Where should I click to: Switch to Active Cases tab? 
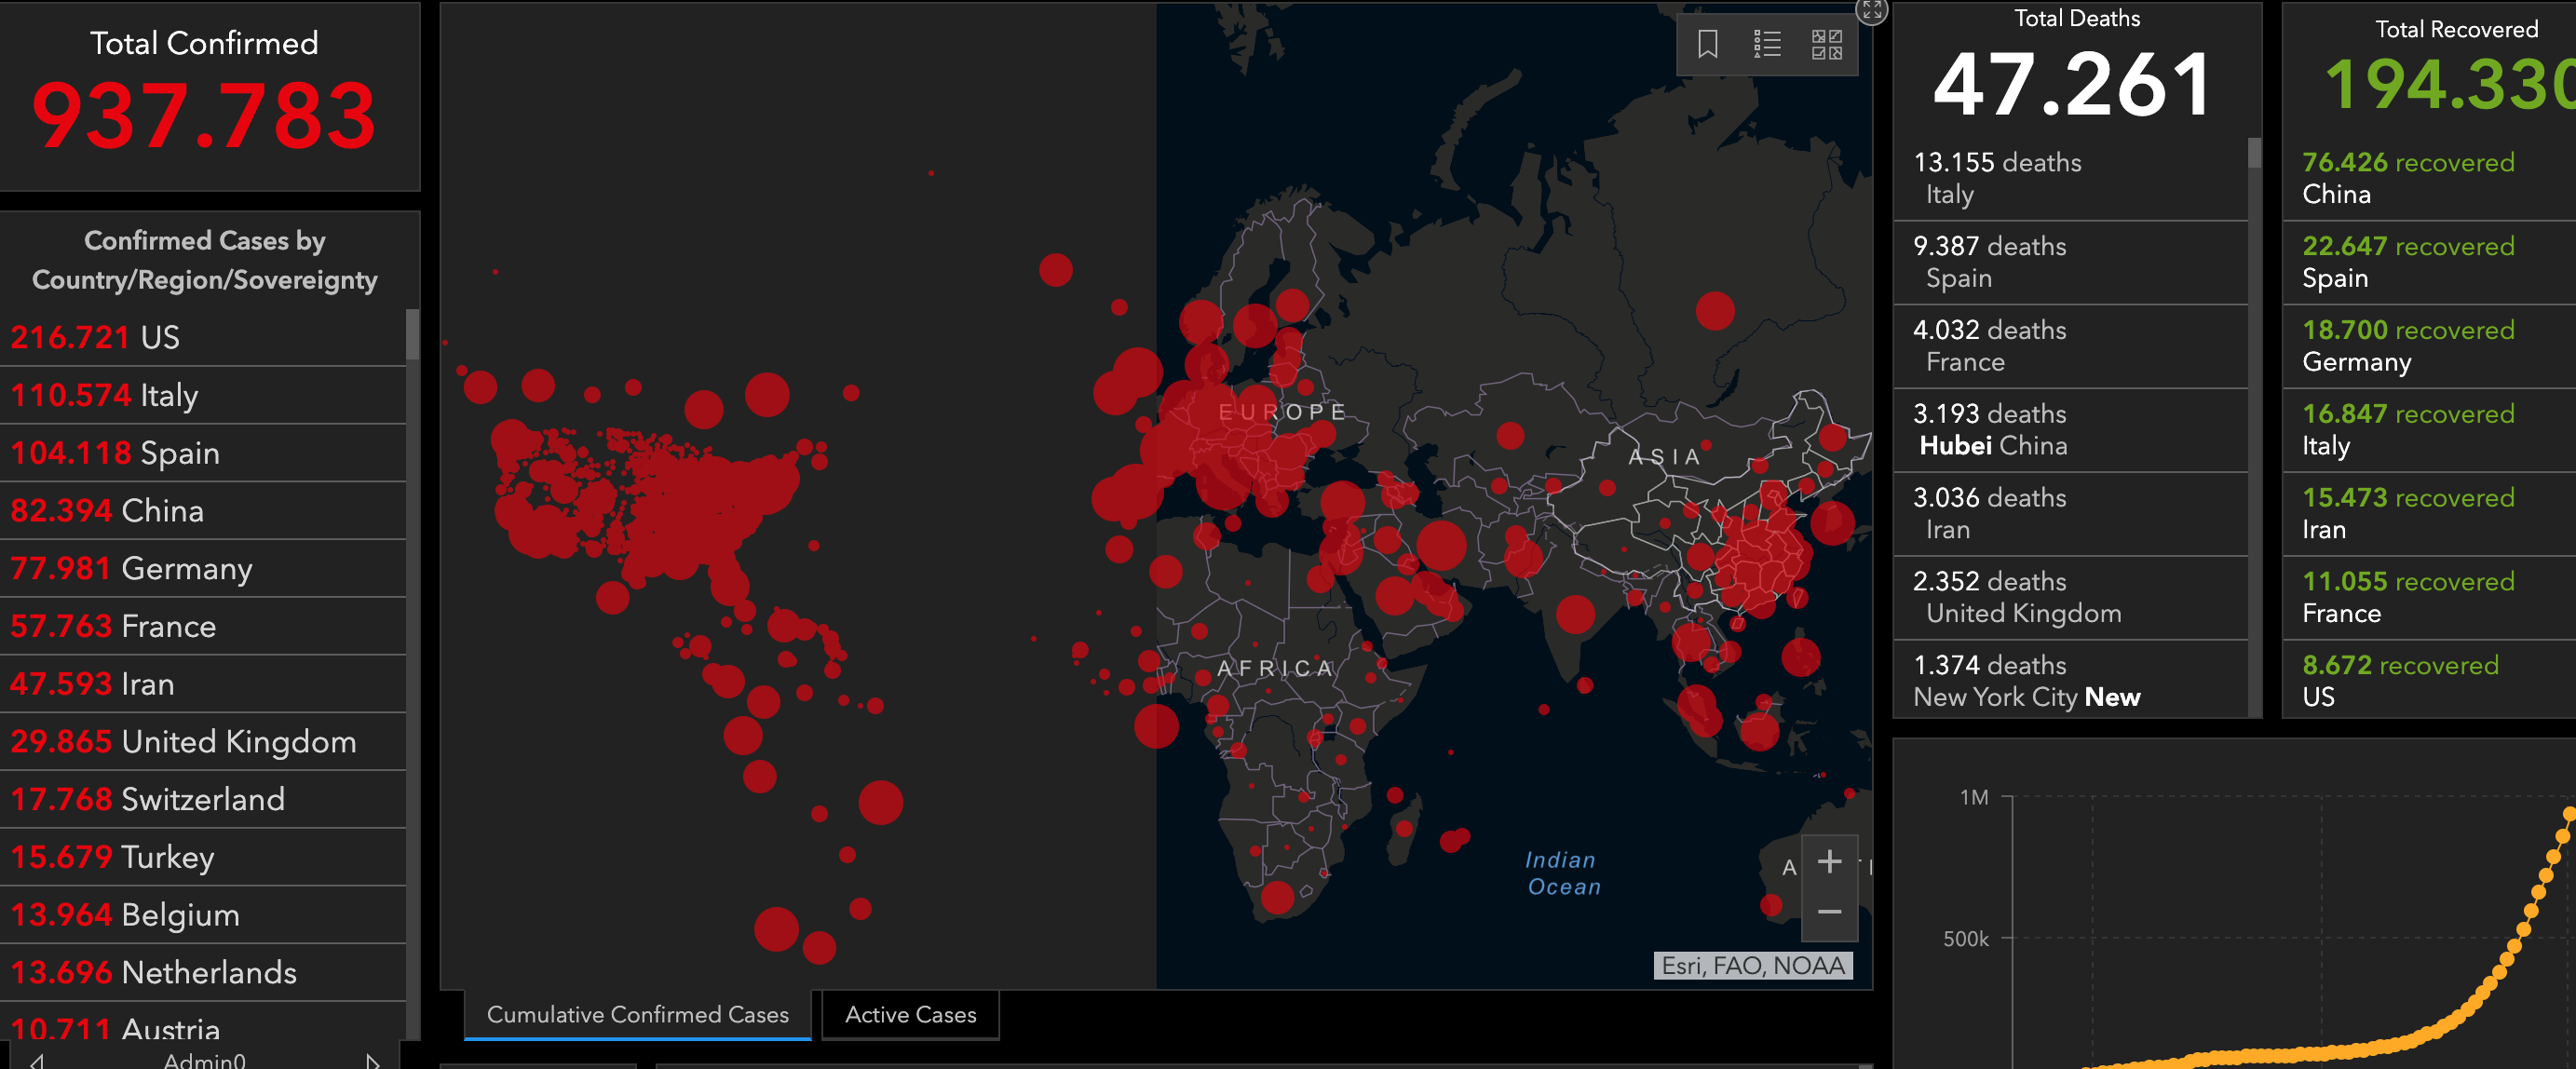[910, 1014]
